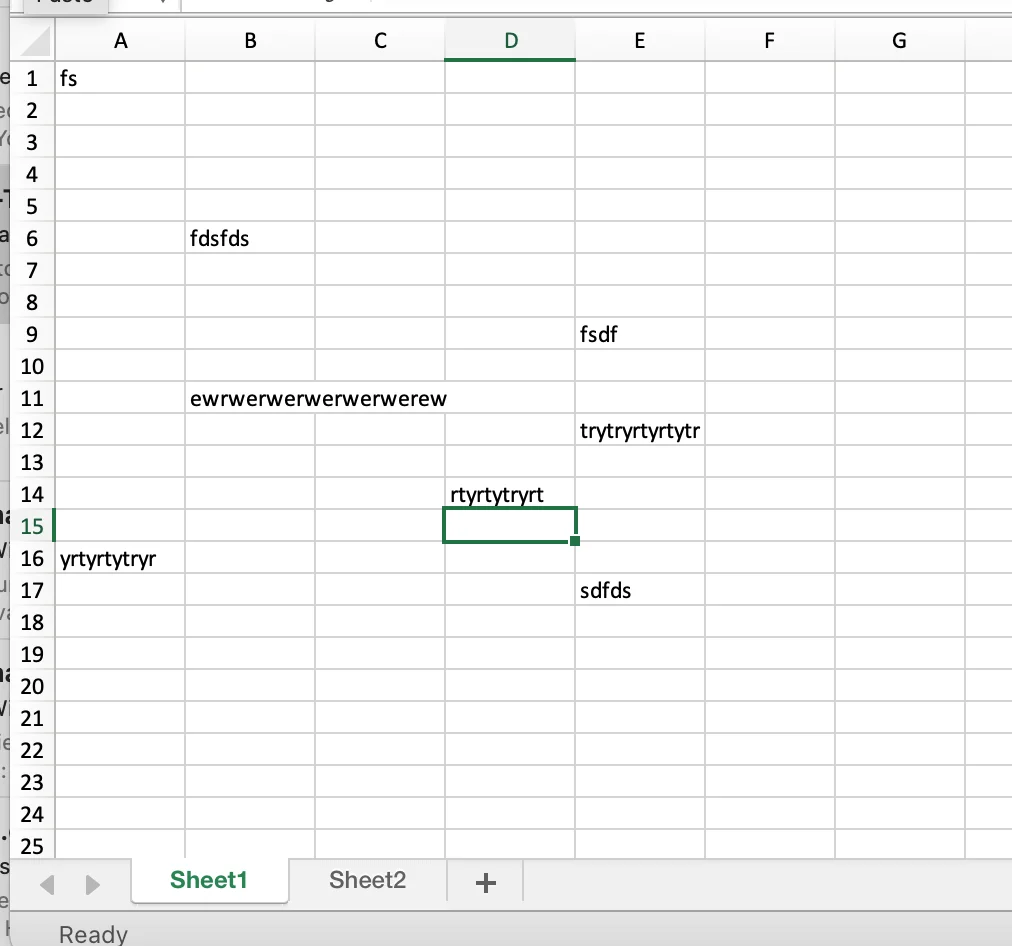Select cell with 'ewrwerwerwerwerwerew'

(x=249, y=399)
